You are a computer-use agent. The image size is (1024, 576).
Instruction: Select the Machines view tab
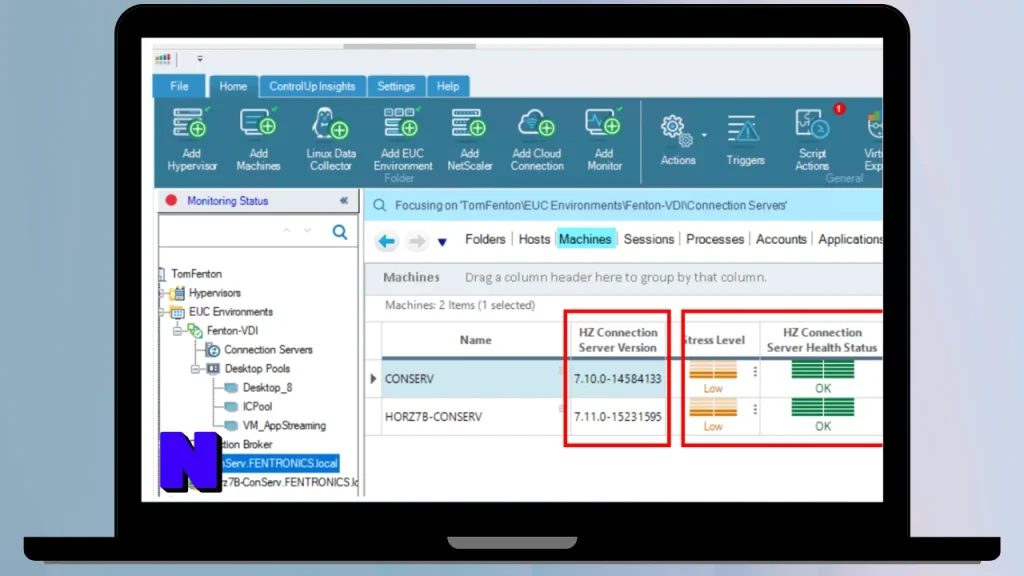tap(585, 240)
